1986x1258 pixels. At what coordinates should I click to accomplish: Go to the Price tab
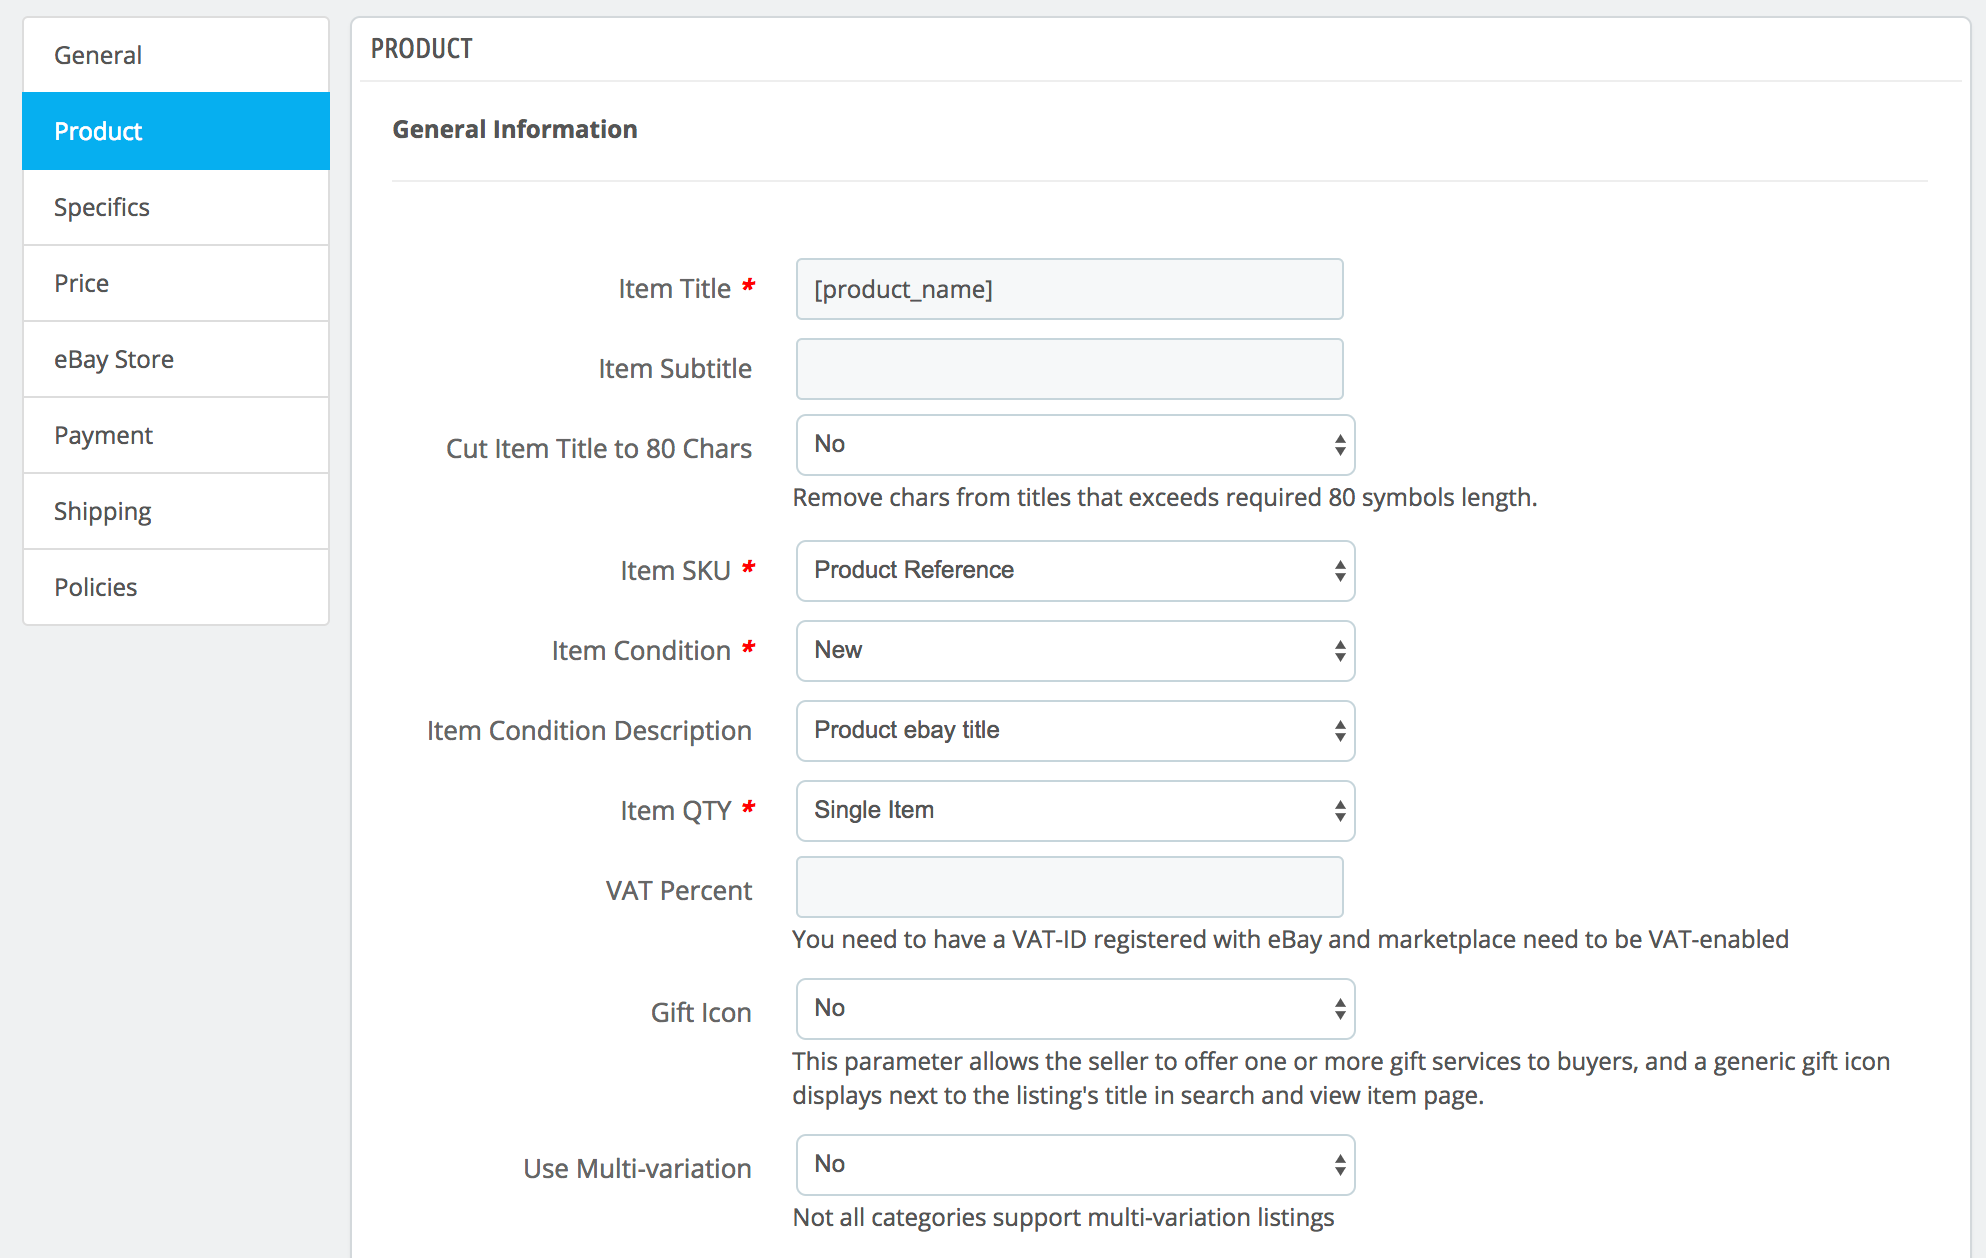(x=176, y=283)
